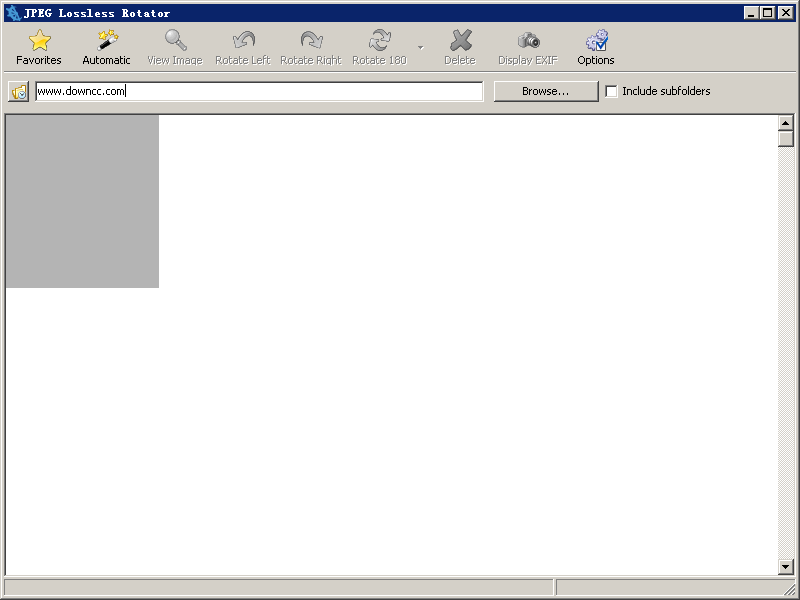Open the title bar application icon menu
The width and height of the screenshot is (800, 600).
[x=12, y=13]
